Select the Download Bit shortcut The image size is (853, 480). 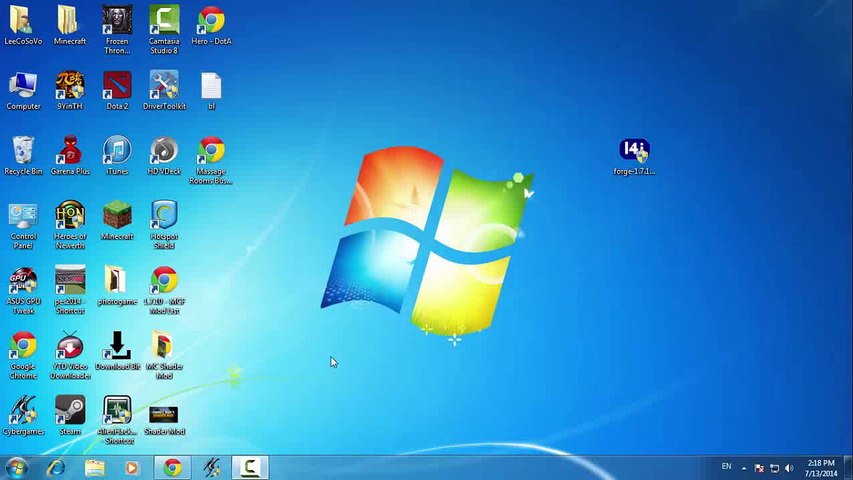[x=117, y=351]
